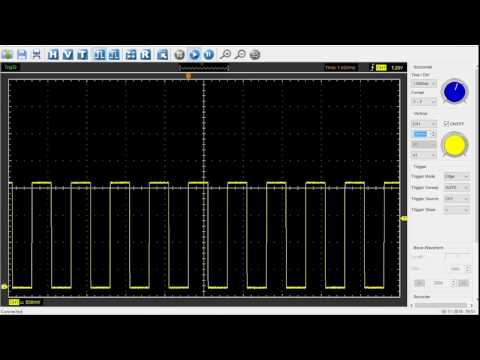Click the yellow CH1 ground marker on the left edge
The image size is (480, 360).
tap(4, 287)
